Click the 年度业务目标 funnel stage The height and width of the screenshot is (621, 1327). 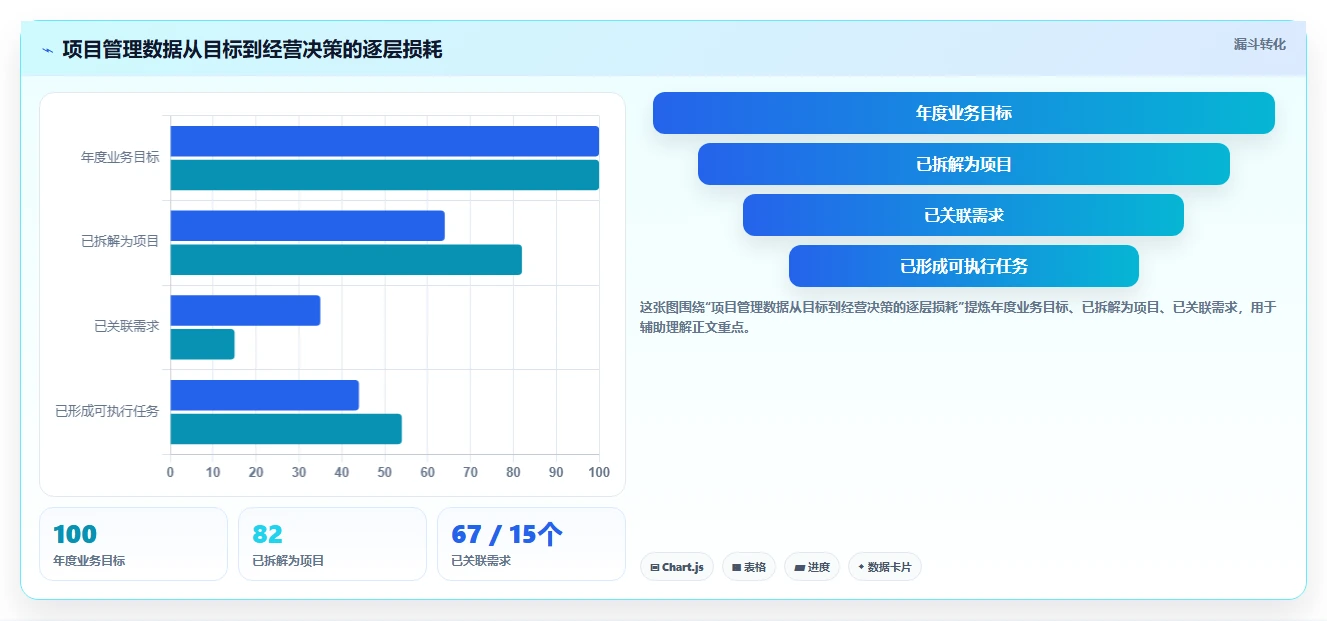click(x=964, y=113)
